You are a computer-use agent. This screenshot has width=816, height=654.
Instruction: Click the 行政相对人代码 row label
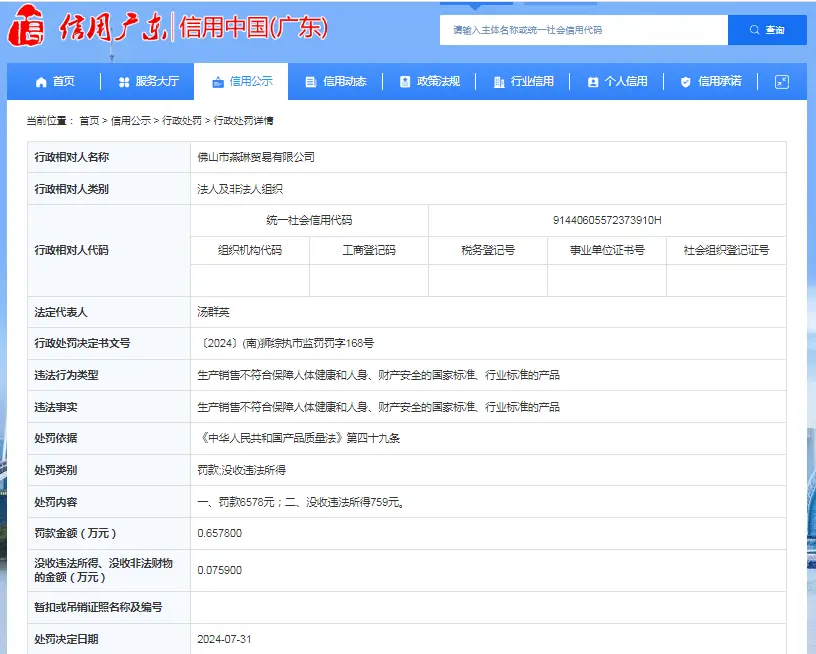click(x=71, y=250)
